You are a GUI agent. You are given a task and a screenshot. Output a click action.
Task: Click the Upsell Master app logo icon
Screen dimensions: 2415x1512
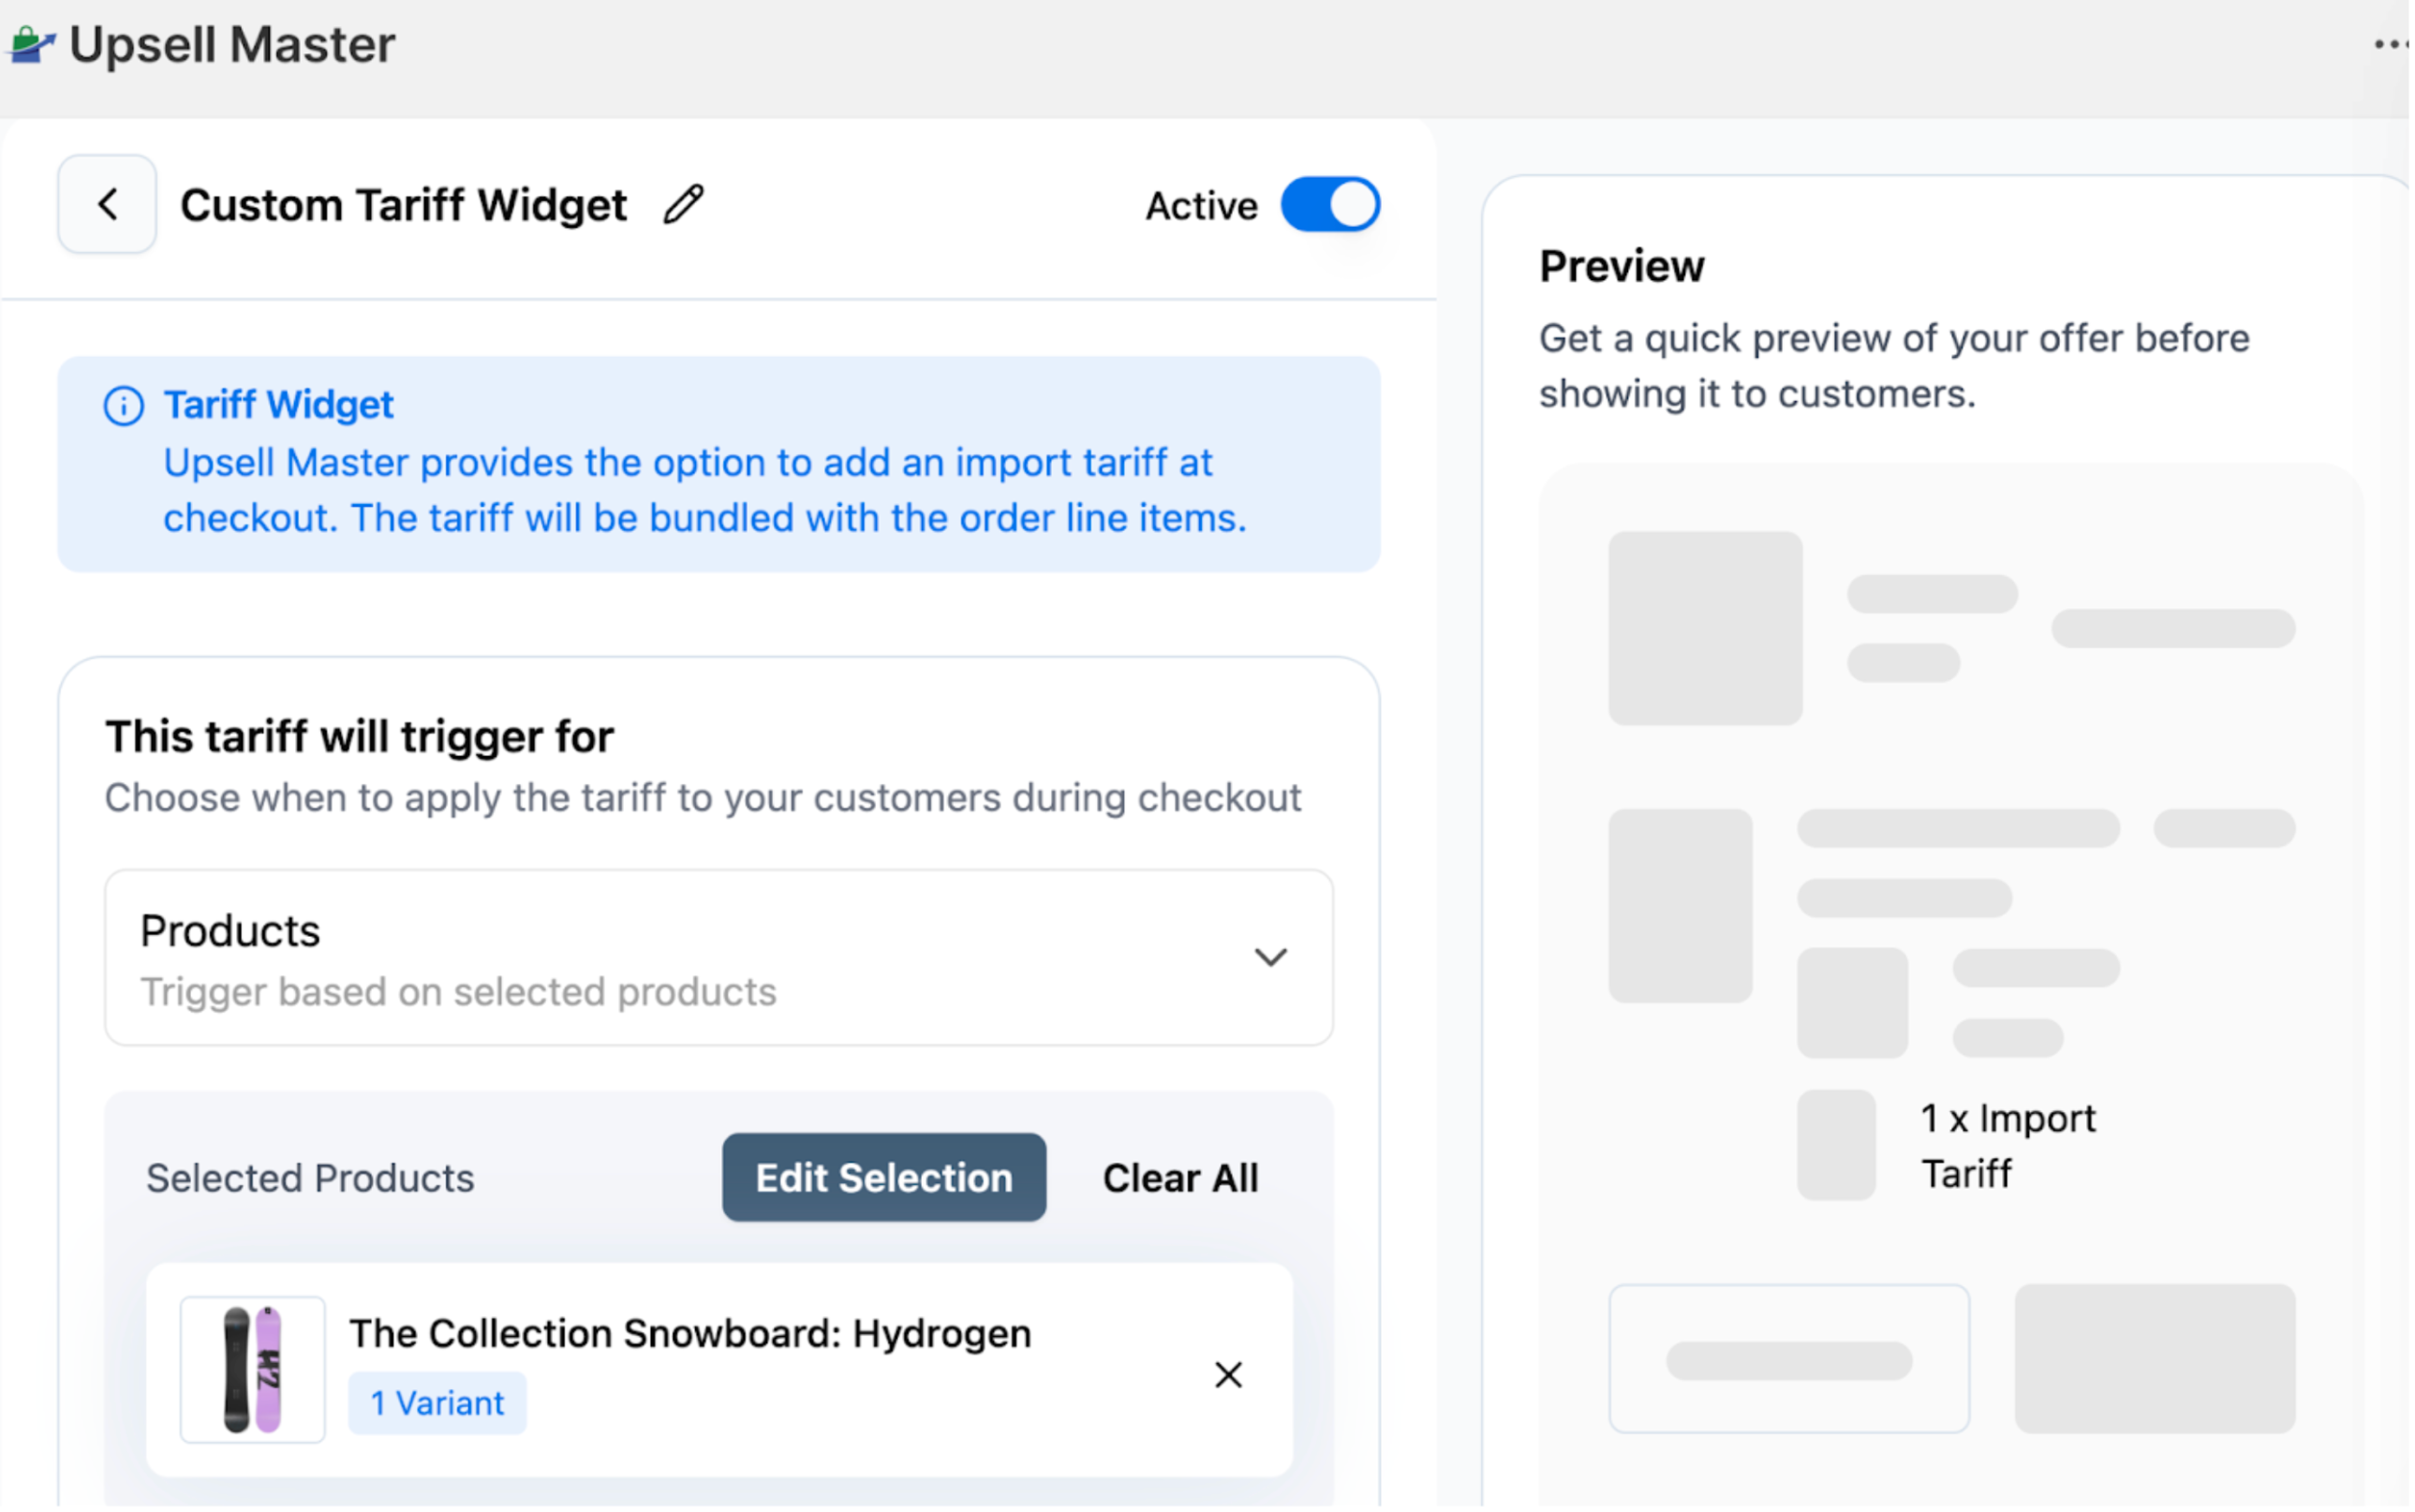31,44
